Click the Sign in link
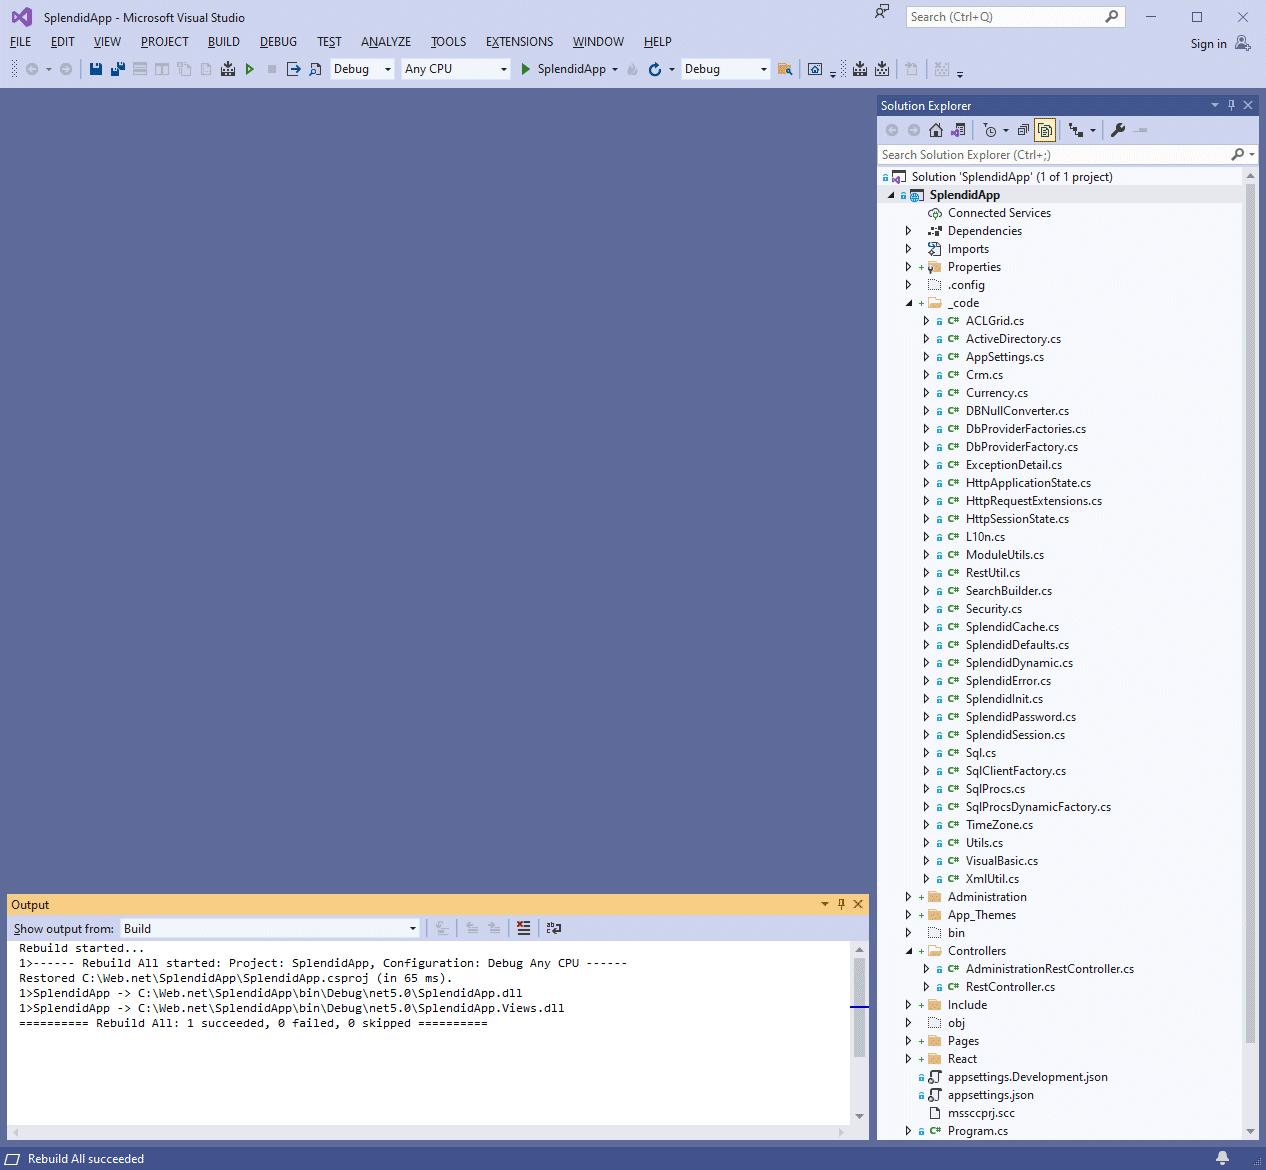The width and height of the screenshot is (1266, 1170). click(x=1208, y=44)
